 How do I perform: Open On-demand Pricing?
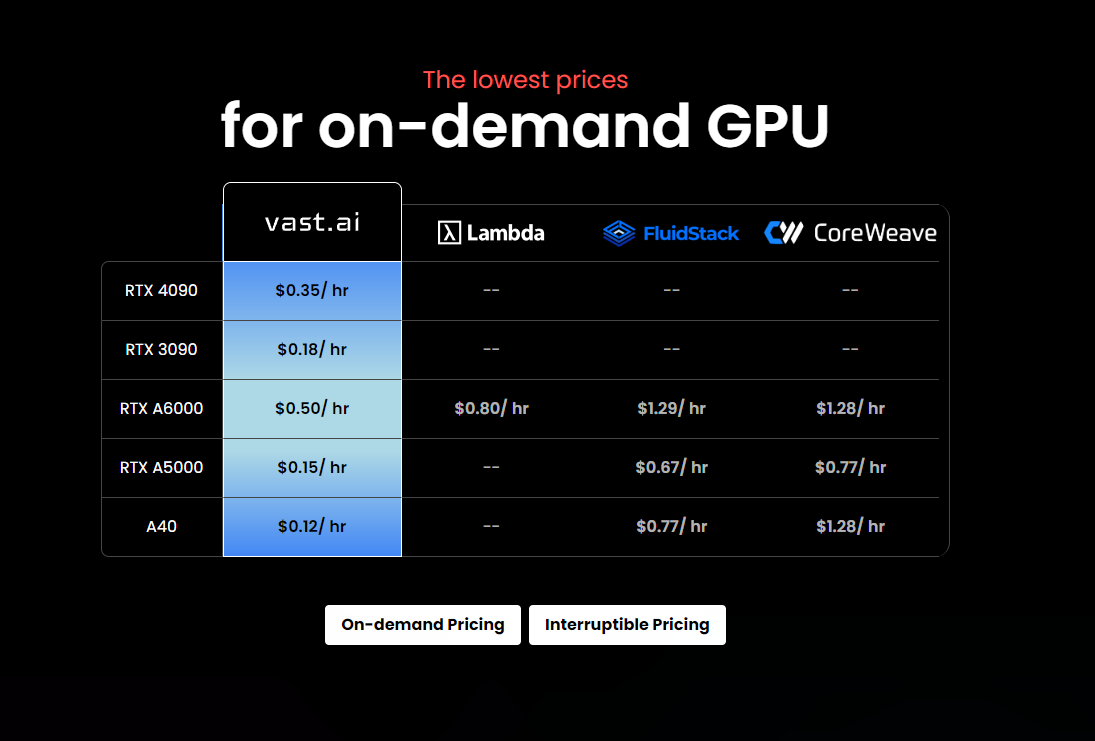tap(422, 624)
